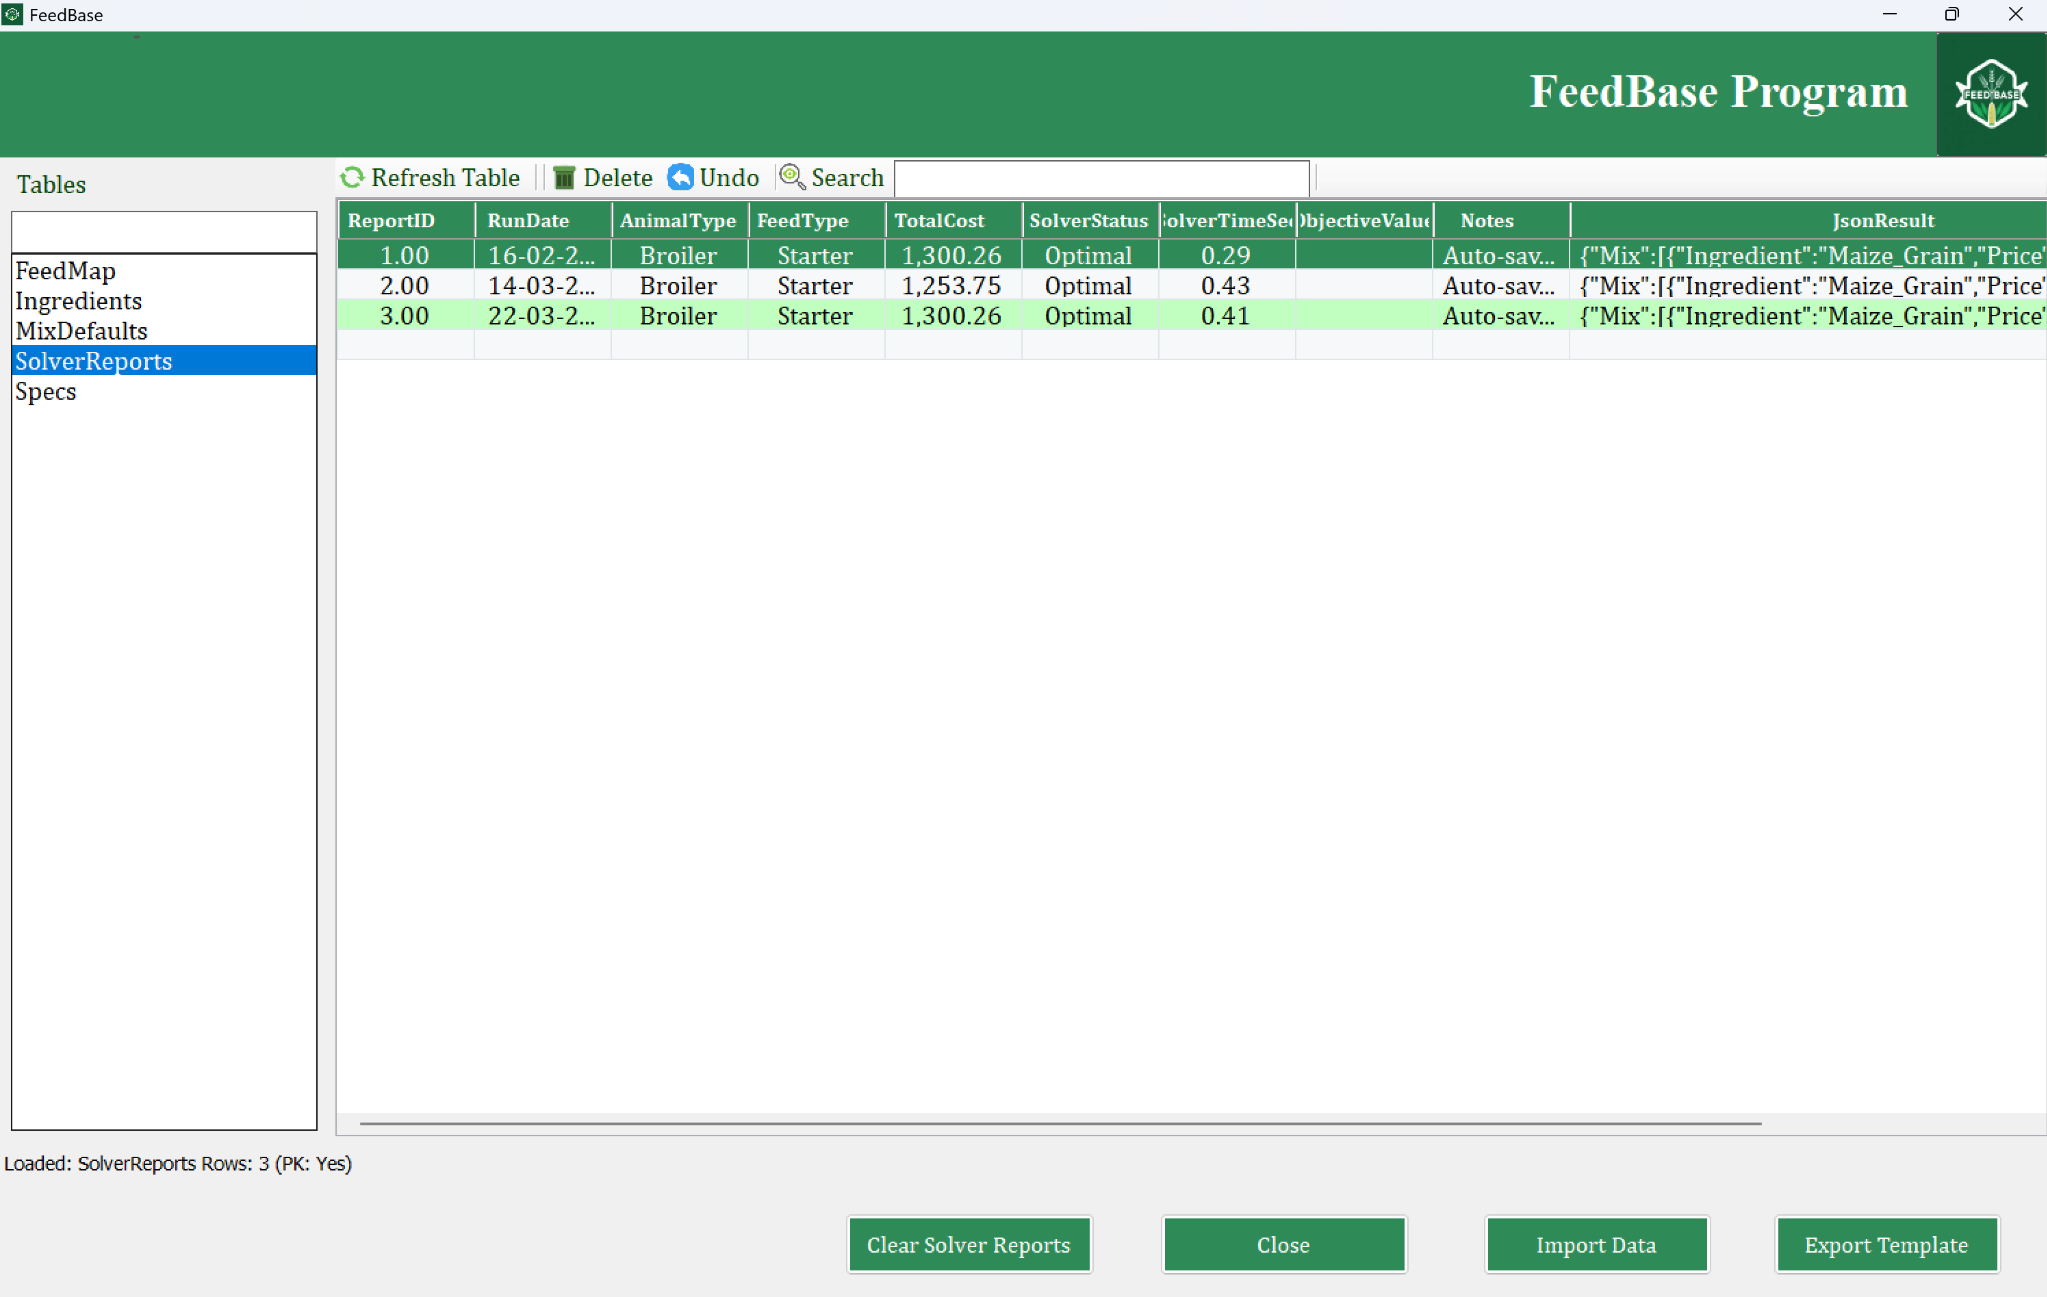Screen dimensions: 2047x1297
Task: Switch to the Specs table
Action: 45,391
